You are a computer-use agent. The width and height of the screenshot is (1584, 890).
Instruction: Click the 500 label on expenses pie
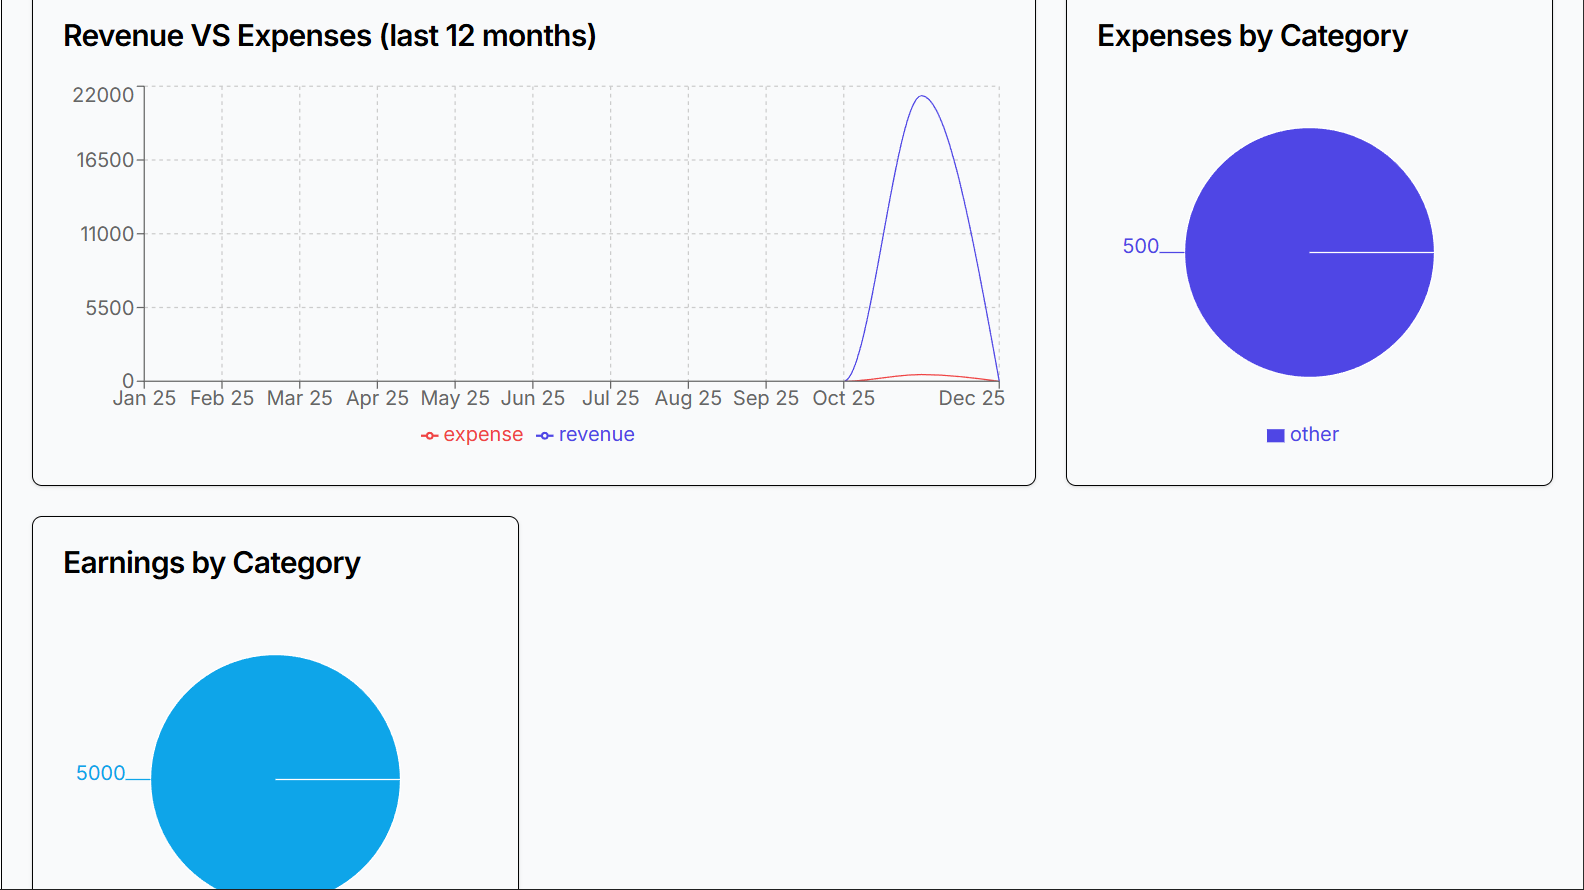pos(1140,246)
